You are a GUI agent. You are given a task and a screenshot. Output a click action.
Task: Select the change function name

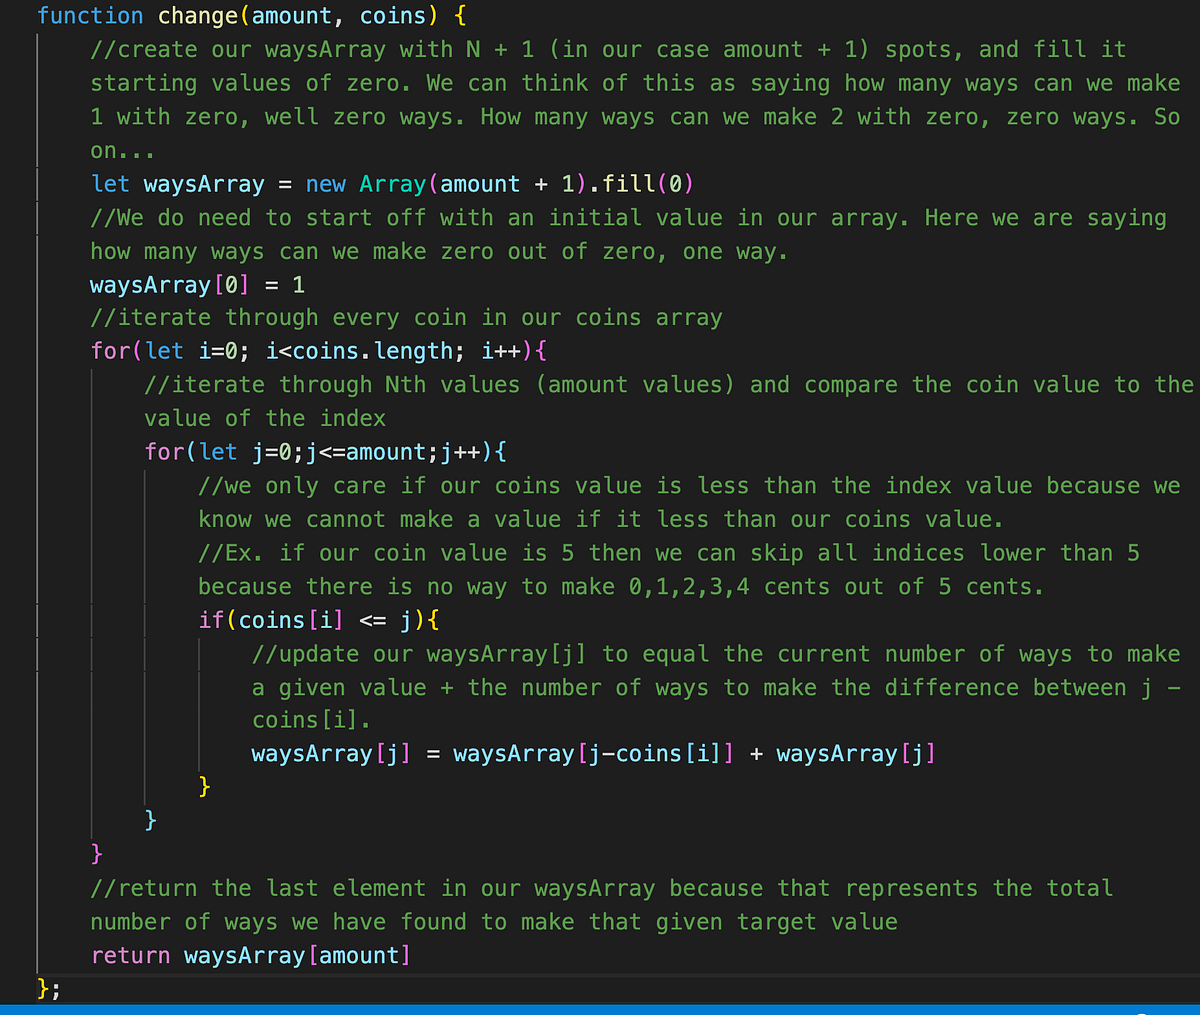(197, 15)
